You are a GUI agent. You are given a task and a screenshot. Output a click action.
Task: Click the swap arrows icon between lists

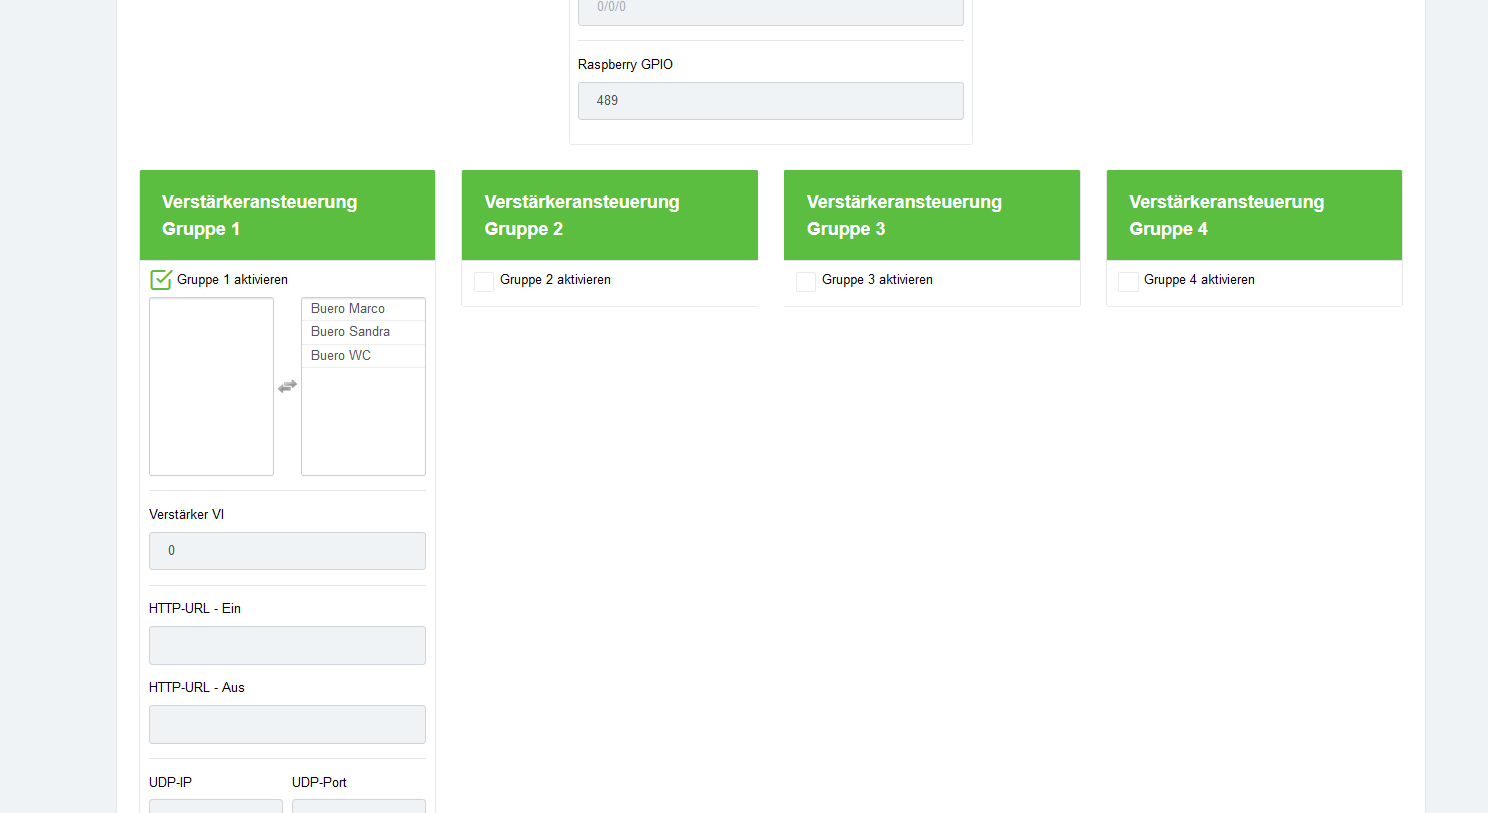pyautogui.click(x=287, y=386)
